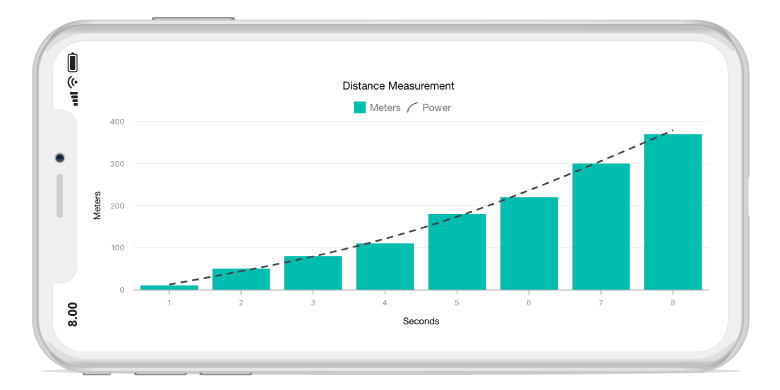Click the Power trendline legend icon
Image resolution: width=780 pixels, height=390 pixels.
[412, 107]
